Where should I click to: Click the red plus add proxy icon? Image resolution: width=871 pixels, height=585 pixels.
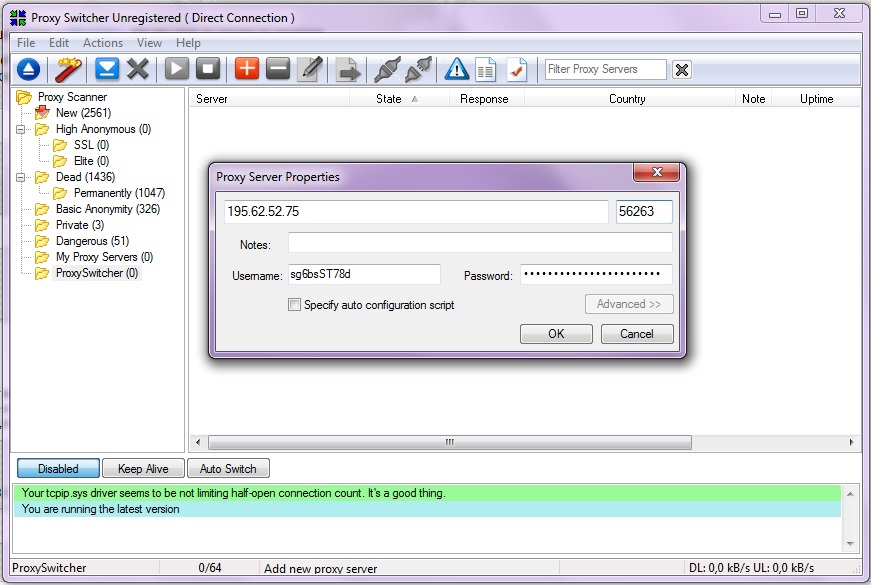pos(247,69)
